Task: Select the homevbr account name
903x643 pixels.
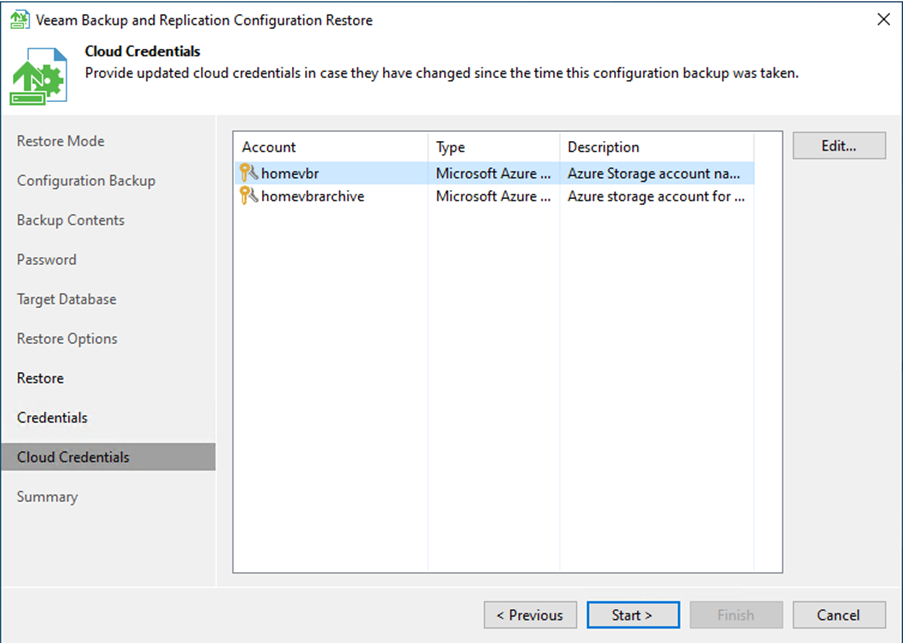Action: 290,173
